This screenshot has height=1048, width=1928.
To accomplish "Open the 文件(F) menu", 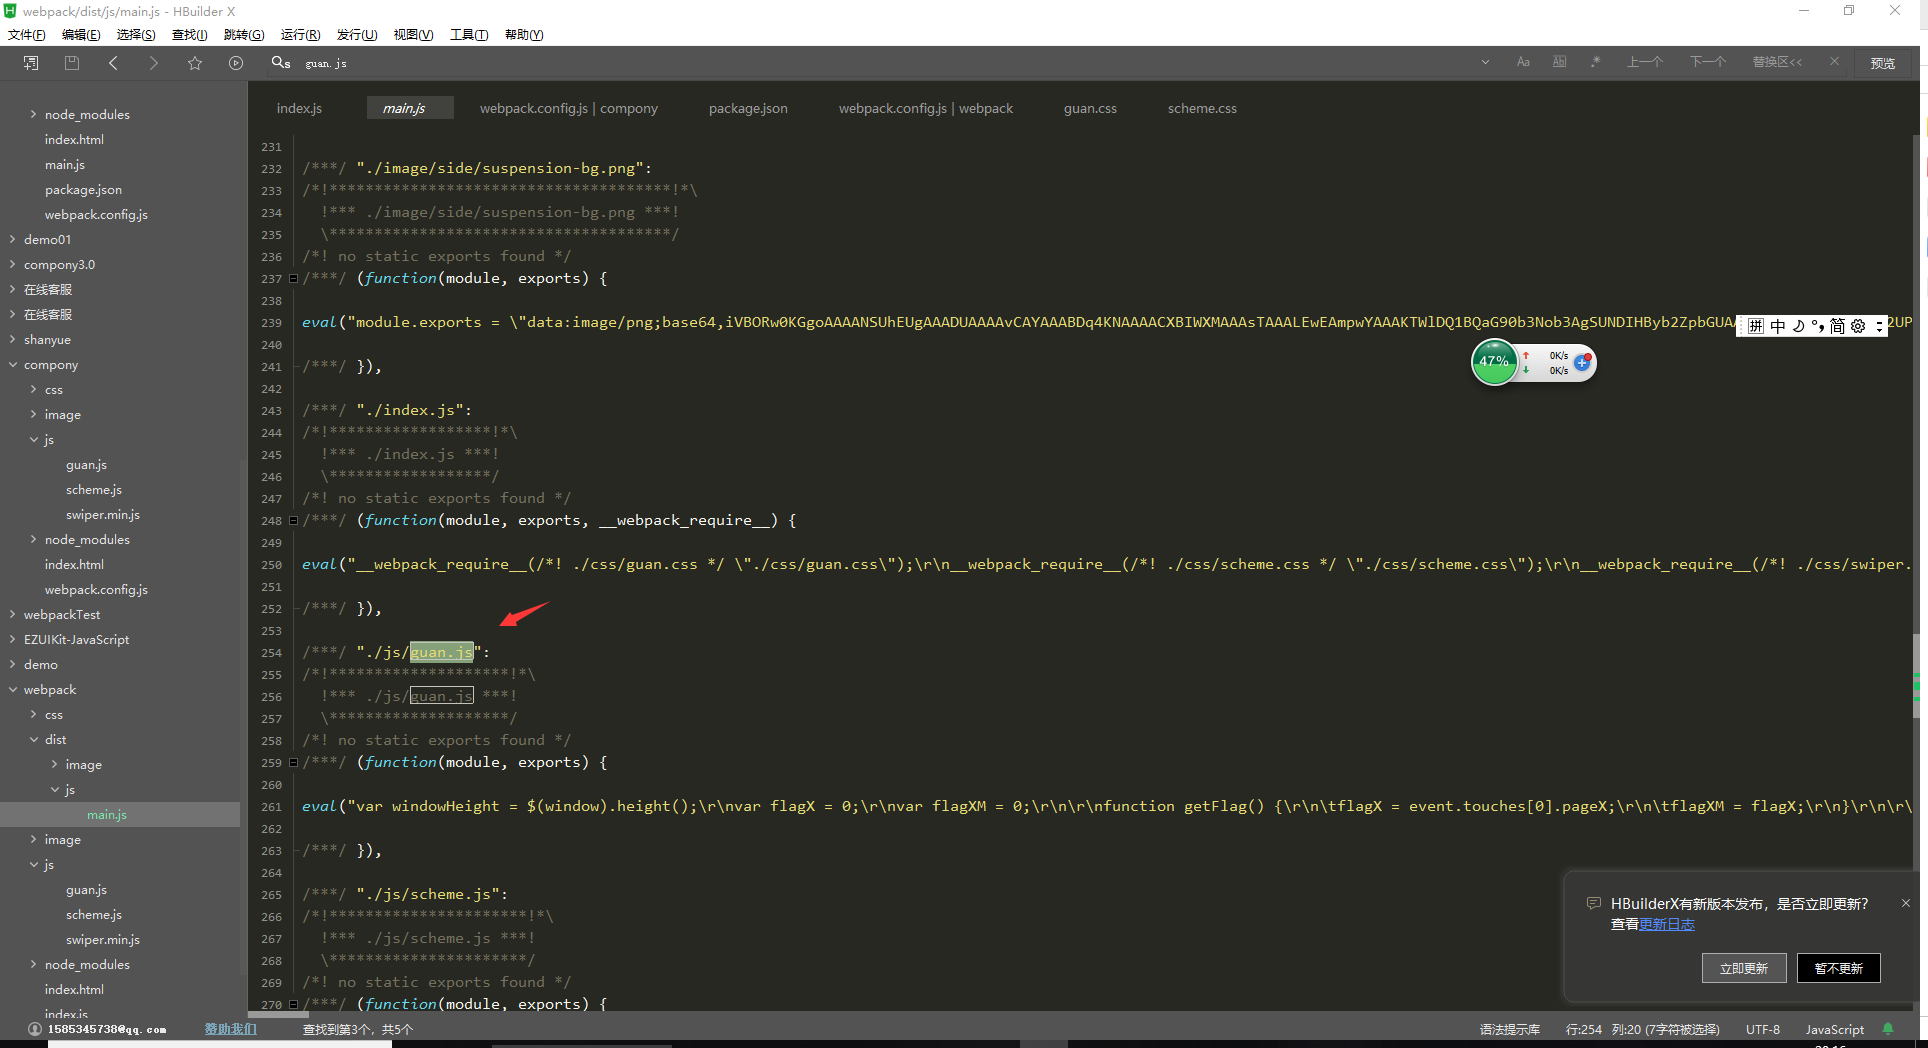I will click(27, 35).
